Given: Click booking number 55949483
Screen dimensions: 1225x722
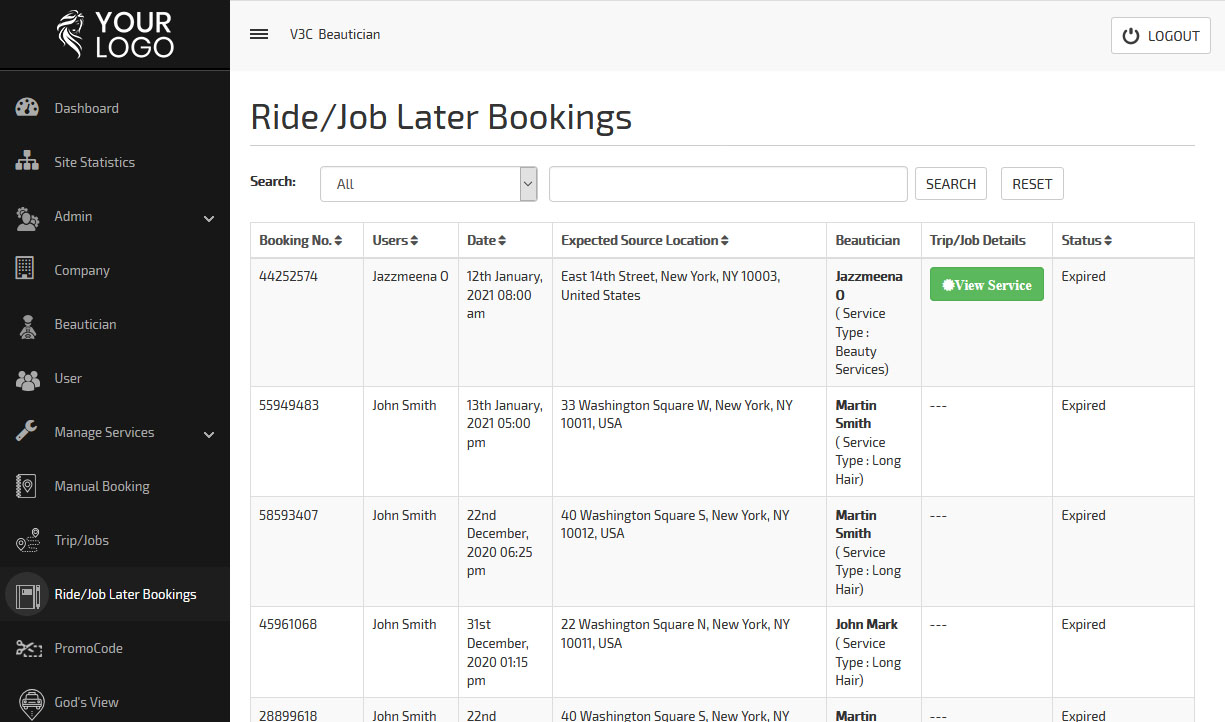Looking at the screenshot, I should pos(288,405).
